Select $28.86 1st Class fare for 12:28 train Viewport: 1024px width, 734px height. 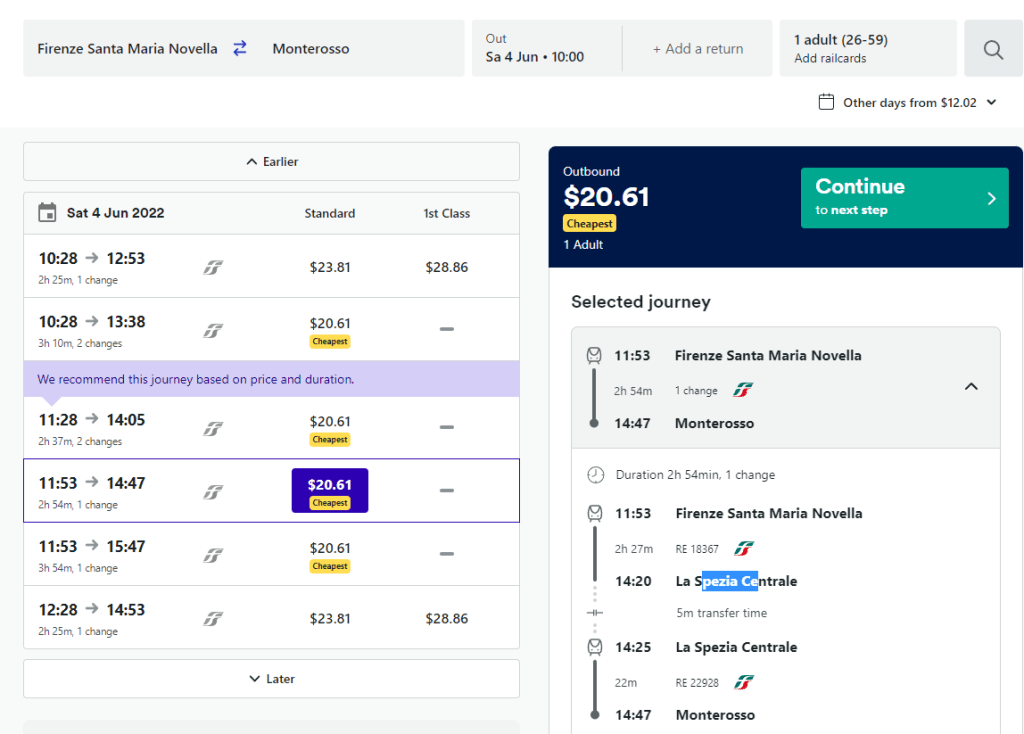(x=446, y=618)
